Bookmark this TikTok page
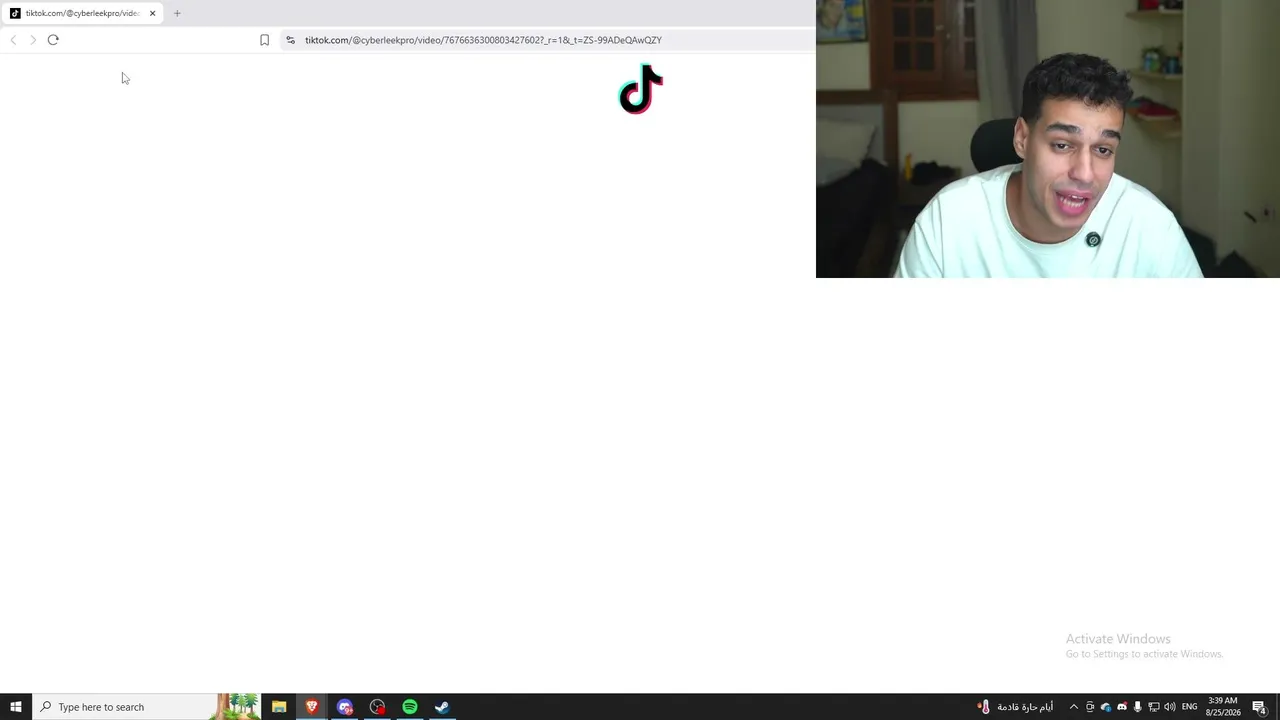This screenshot has width=1280, height=720. point(264,40)
